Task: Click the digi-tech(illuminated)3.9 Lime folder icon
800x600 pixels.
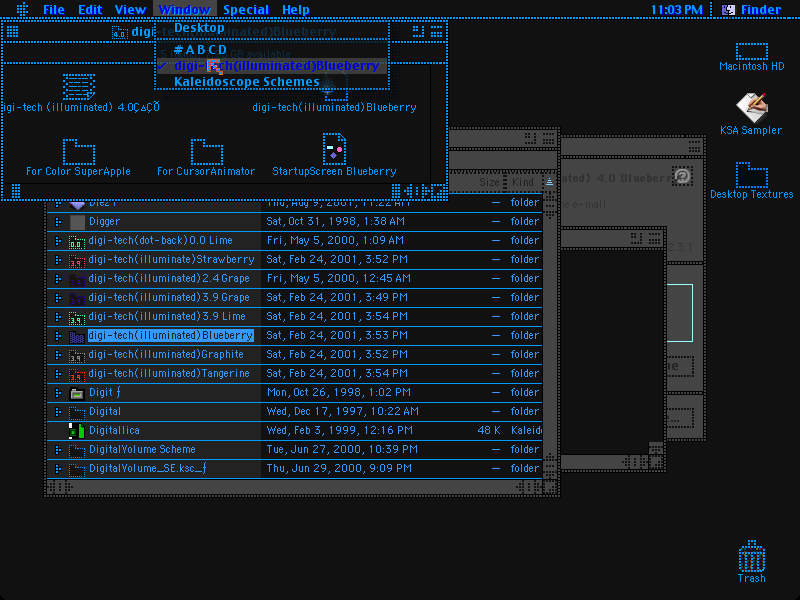Action: click(77, 317)
